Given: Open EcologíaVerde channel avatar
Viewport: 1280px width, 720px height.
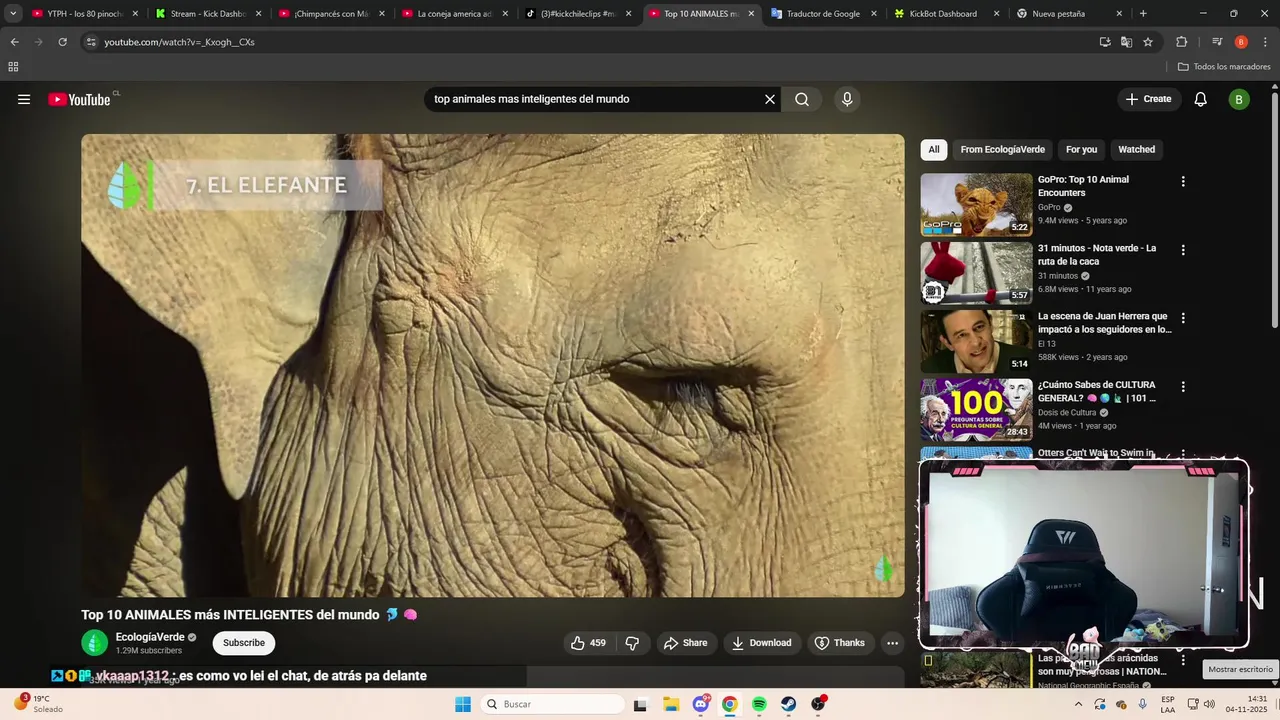Looking at the screenshot, I should 95,643.
